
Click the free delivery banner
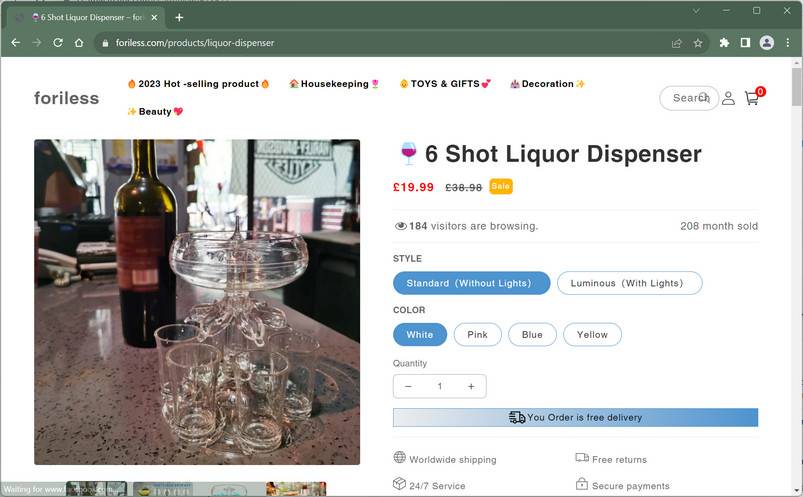(x=575, y=418)
